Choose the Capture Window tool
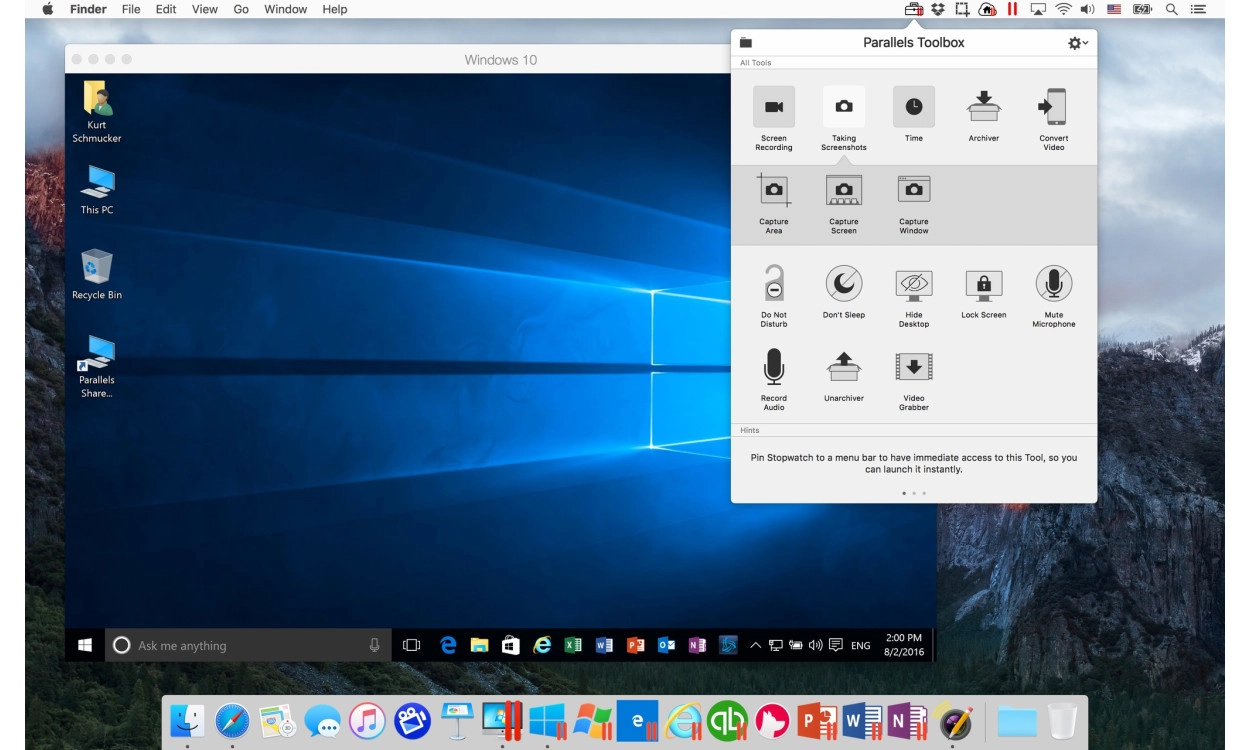The height and width of the screenshot is (750, 1250). [913, 190]
